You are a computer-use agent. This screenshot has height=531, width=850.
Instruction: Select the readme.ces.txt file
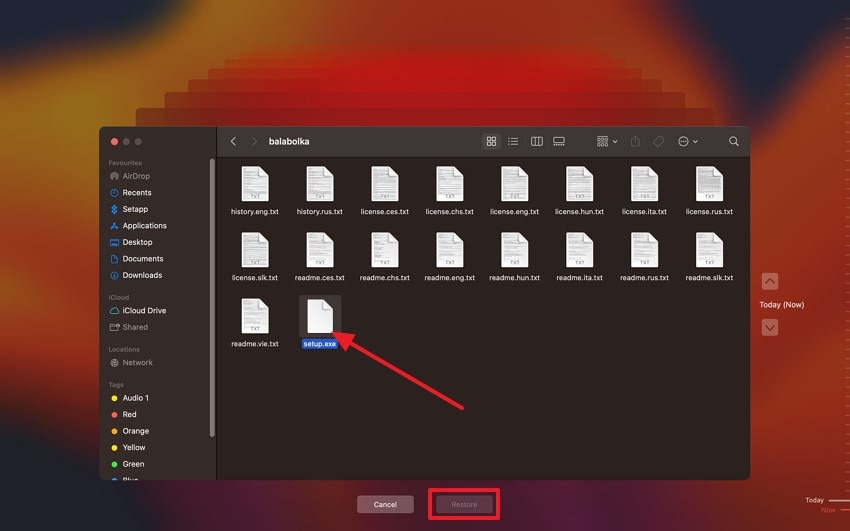click(320, 257)
